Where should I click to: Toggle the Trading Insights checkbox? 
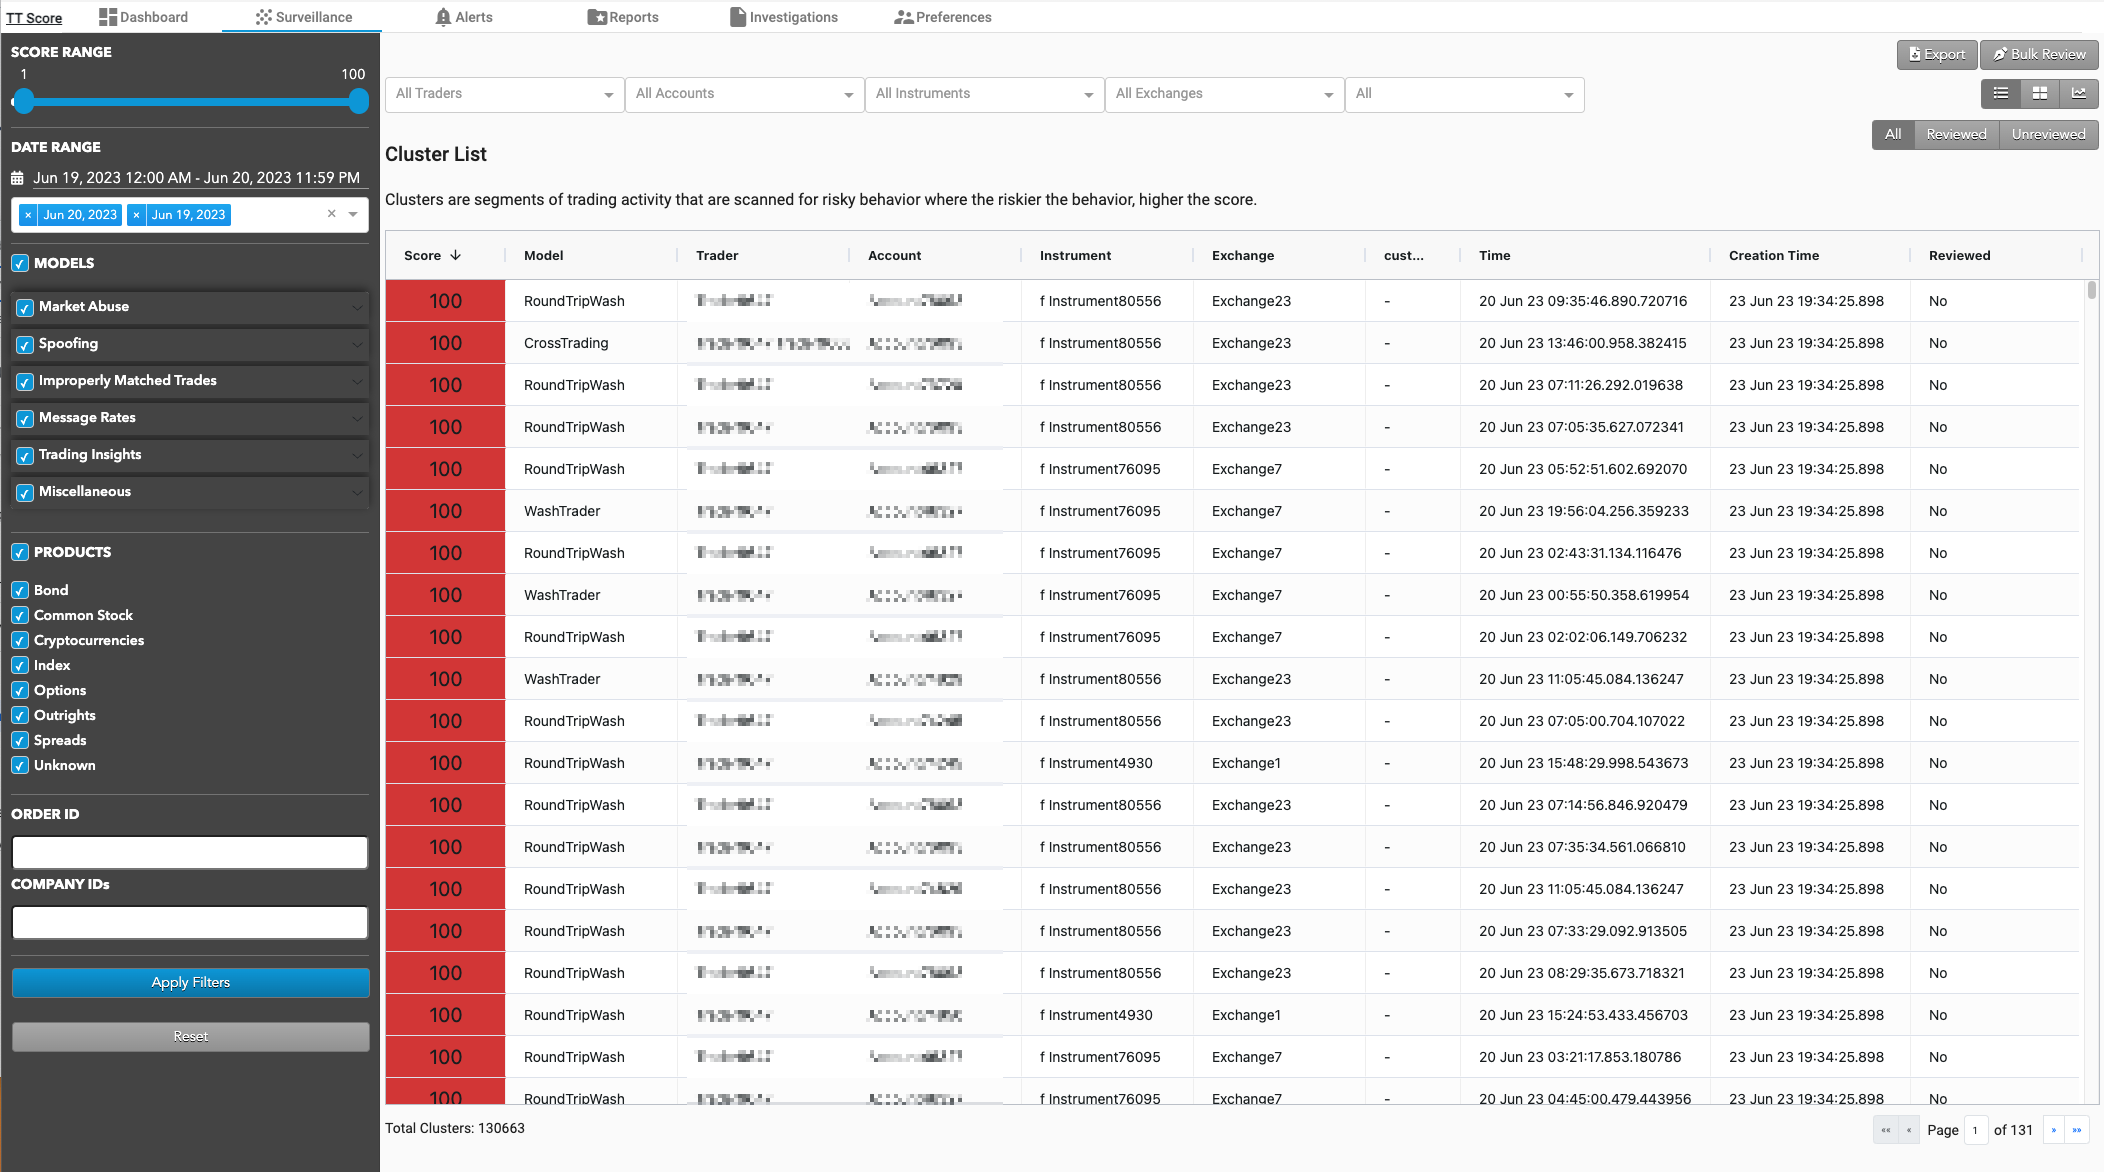pos(25,456)
